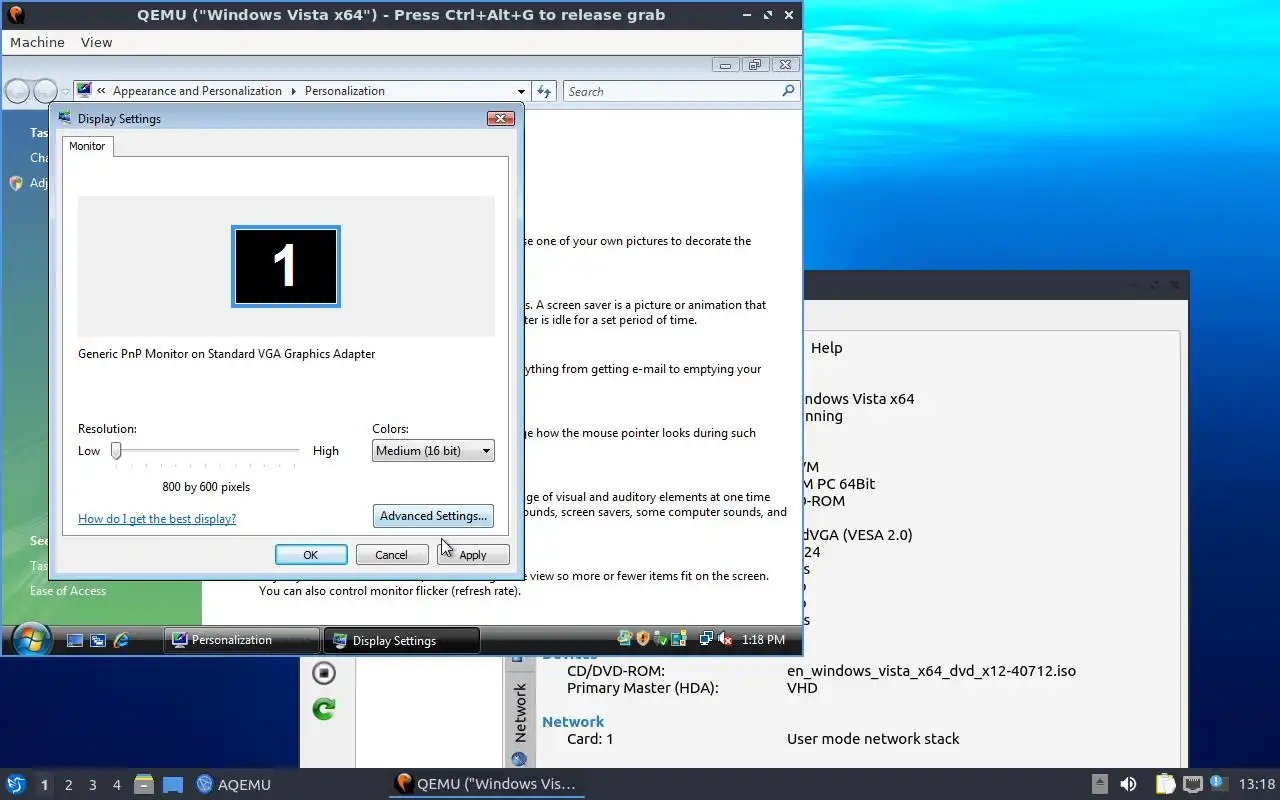Switch to Display Settings taskbar button
1280x800 pixels.
402,640
